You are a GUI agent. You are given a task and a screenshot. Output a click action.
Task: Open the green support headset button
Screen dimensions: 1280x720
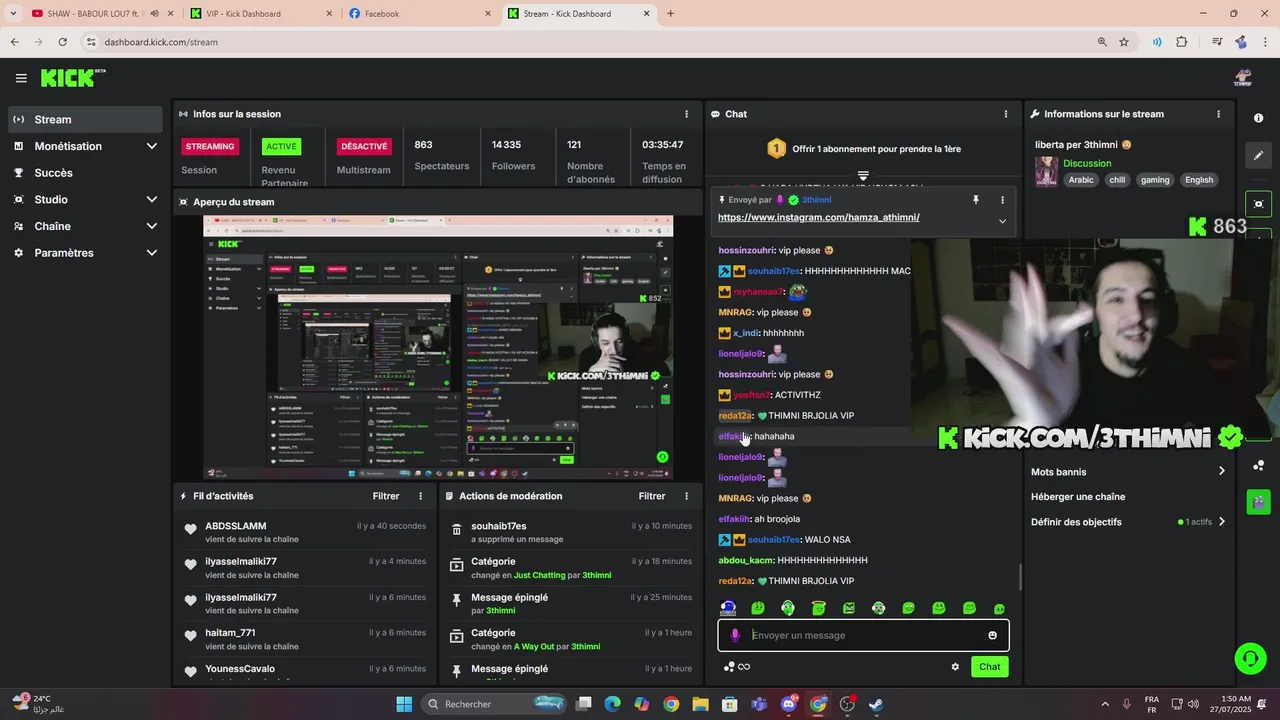click(x=1250, y=657)
